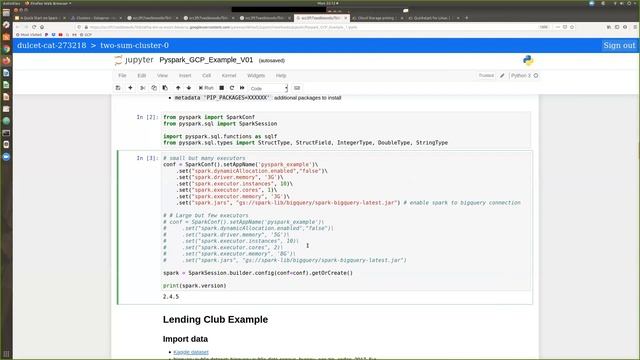The height and width of the screenshot is (360, 640).
Task: Open the File menu
Action: point(122,76)
